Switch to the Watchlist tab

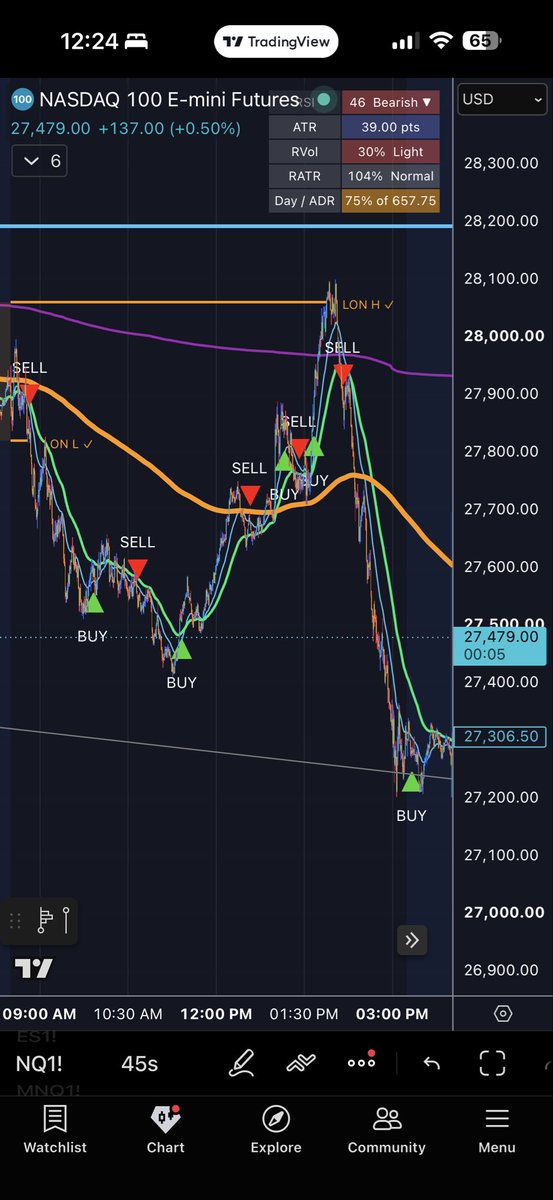(x=56, y=1130)
